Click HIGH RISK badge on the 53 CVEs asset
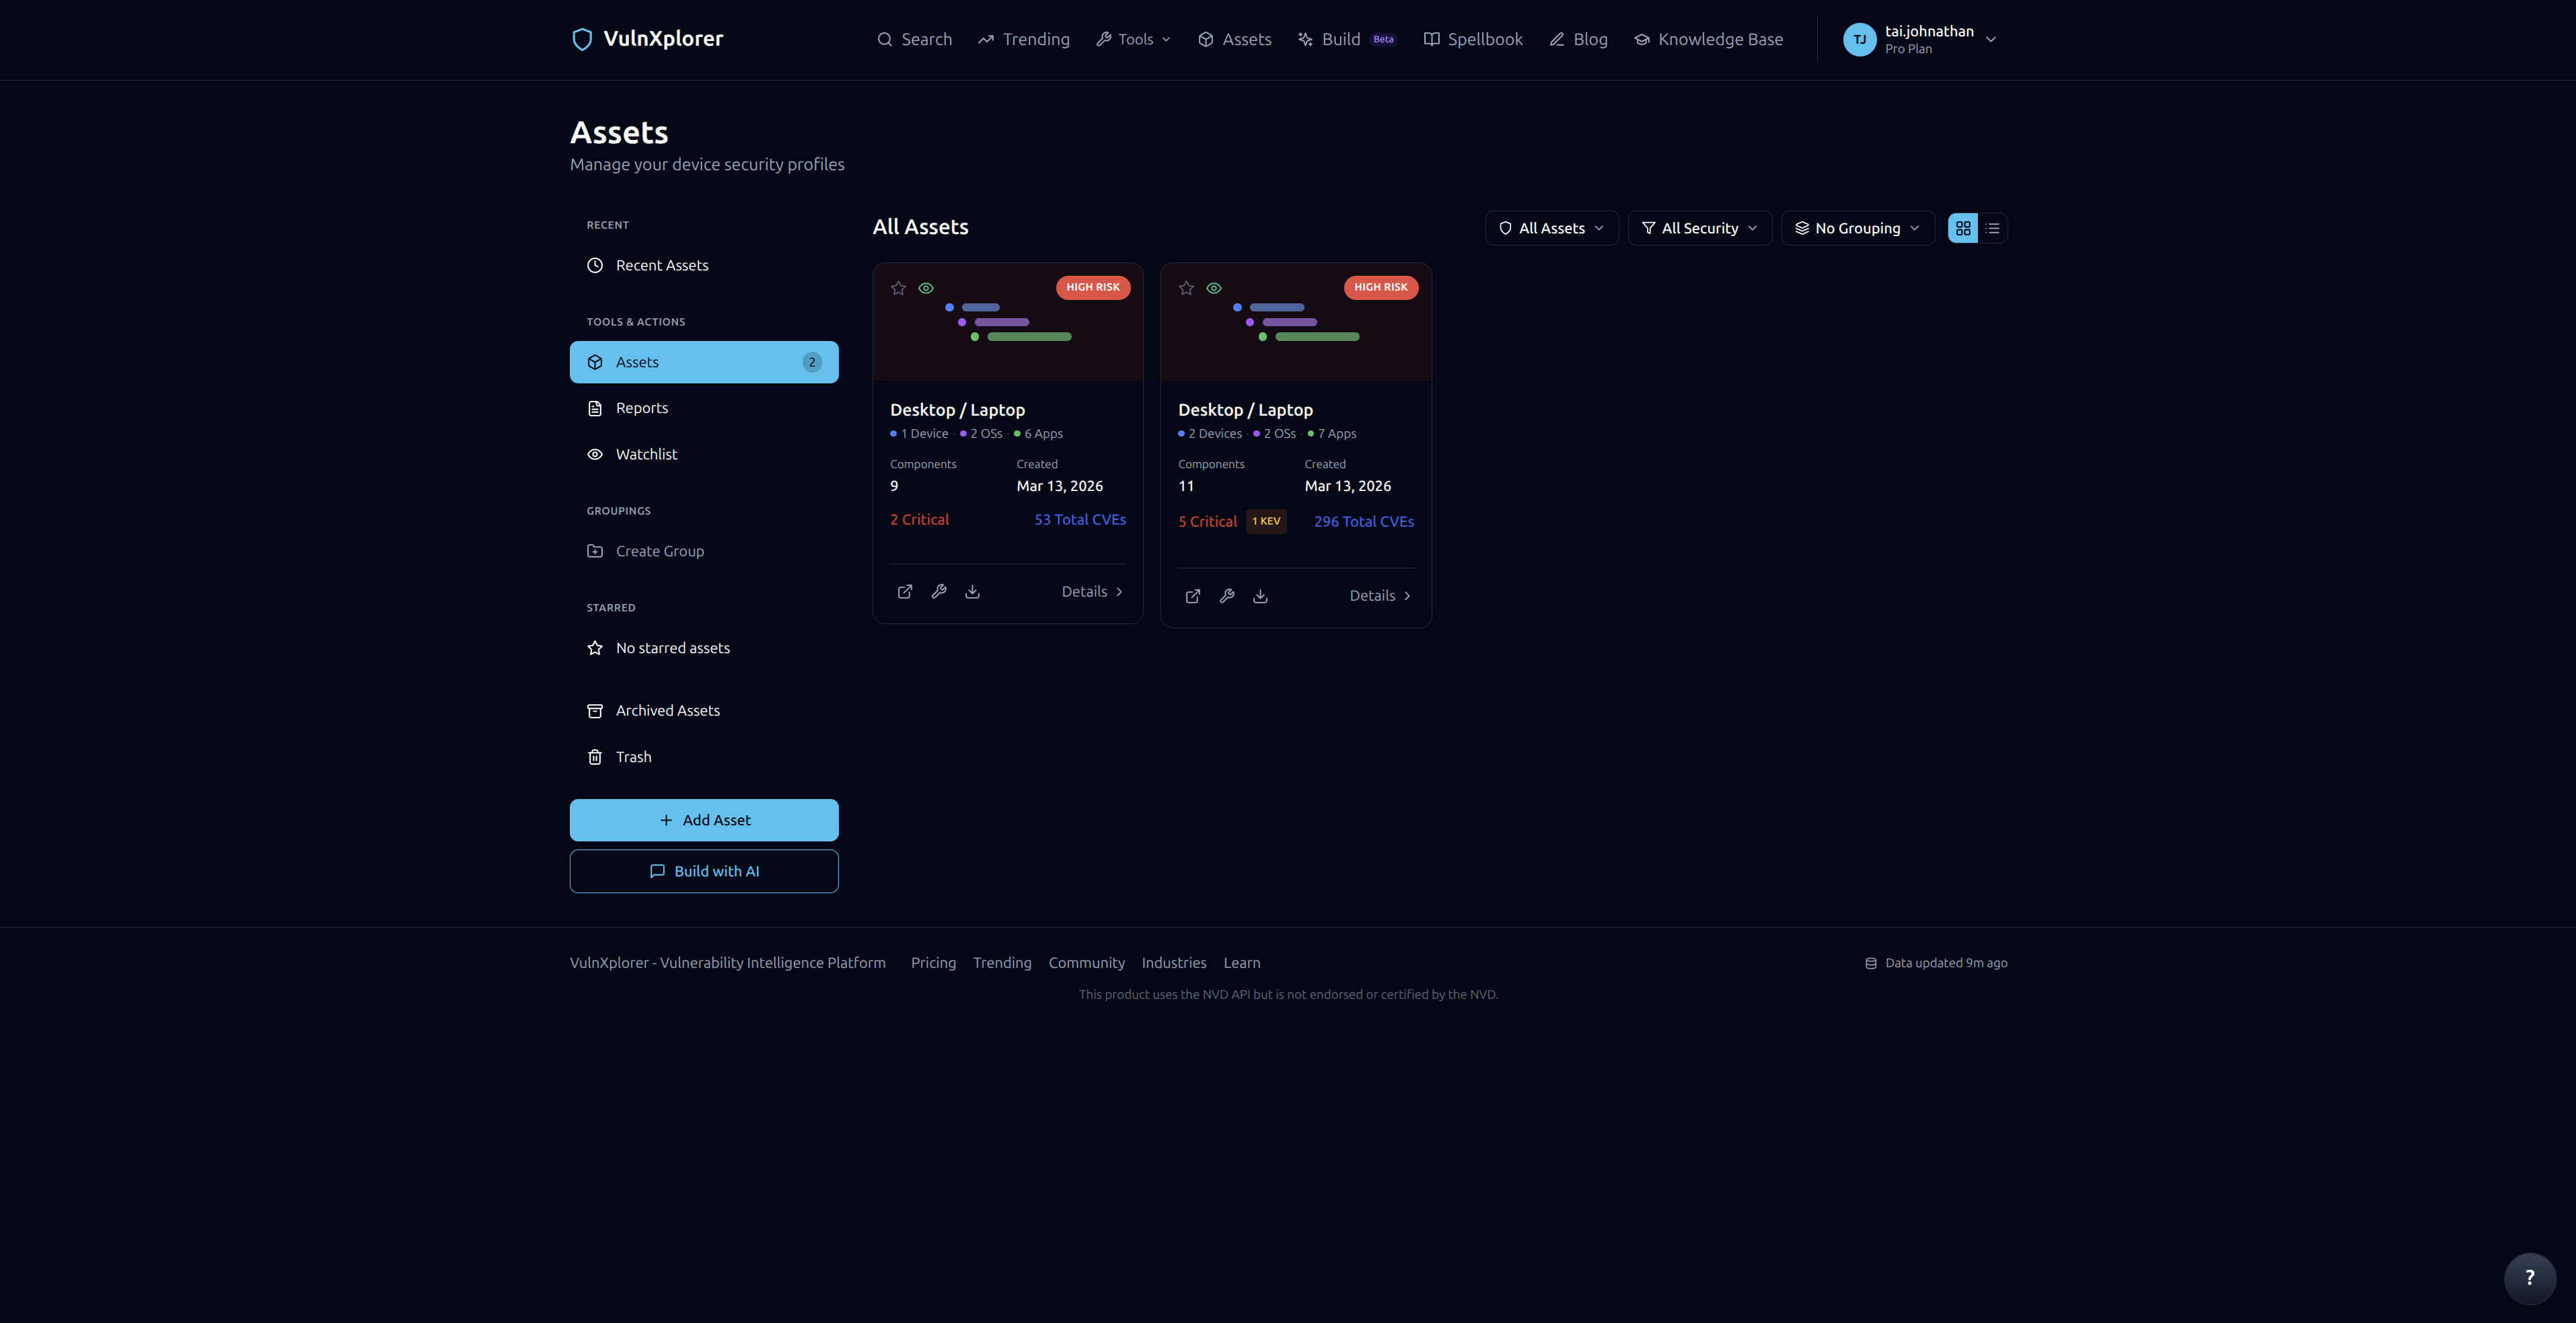 (x=1093, y=287)
